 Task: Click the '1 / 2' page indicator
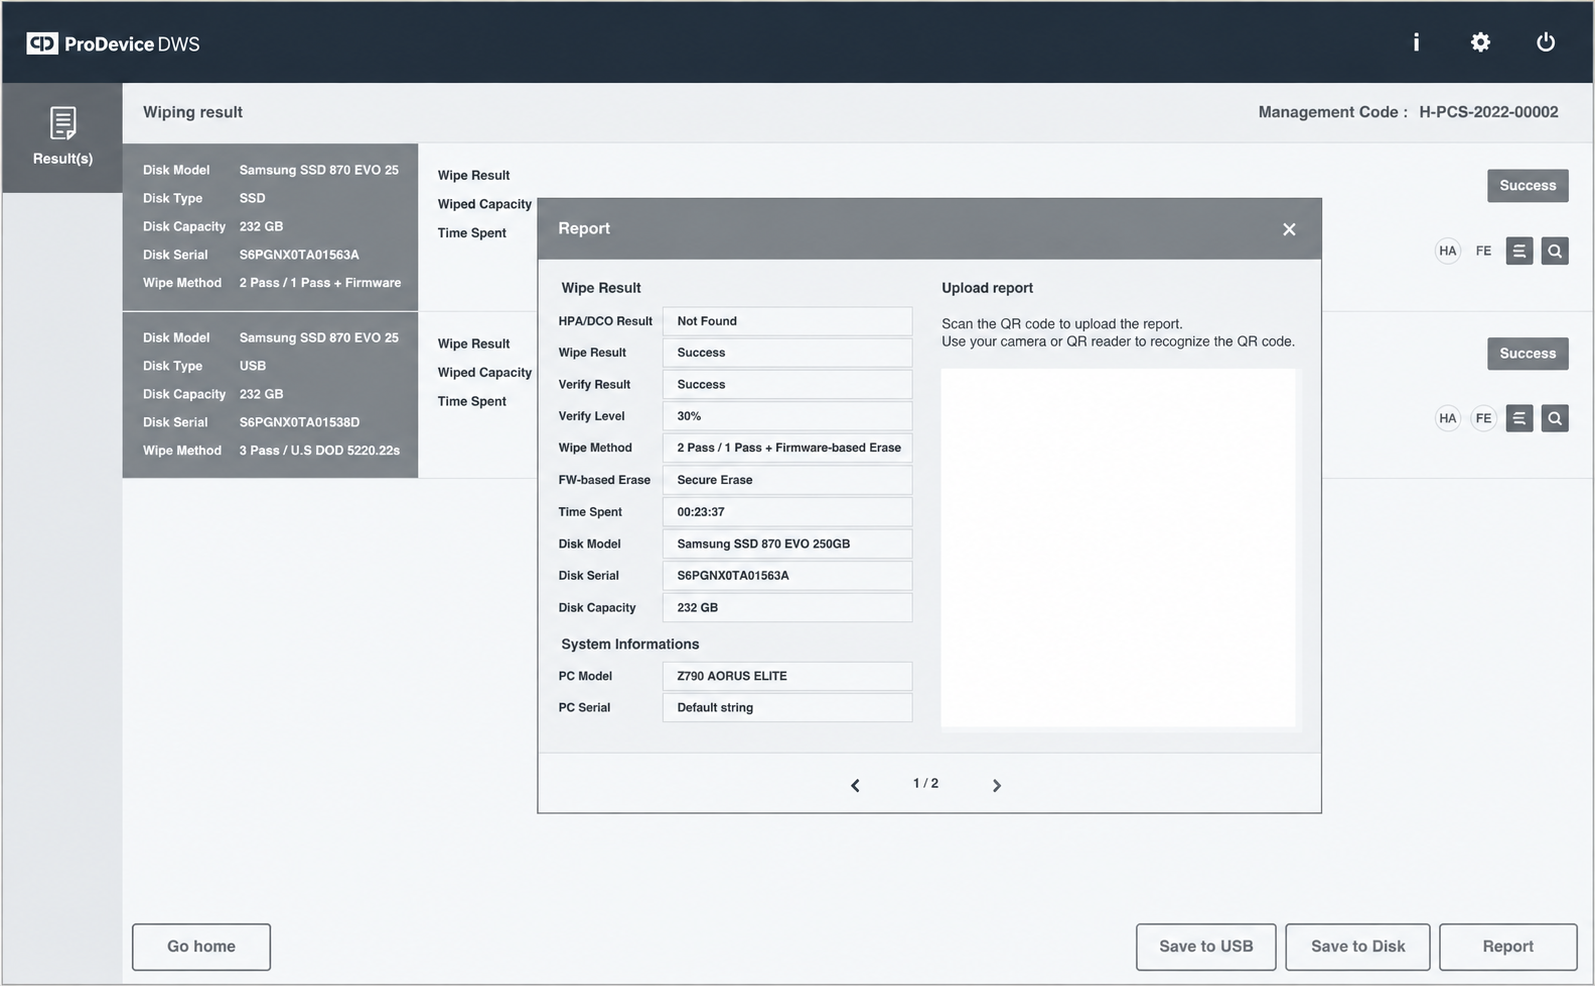point(925,783)
